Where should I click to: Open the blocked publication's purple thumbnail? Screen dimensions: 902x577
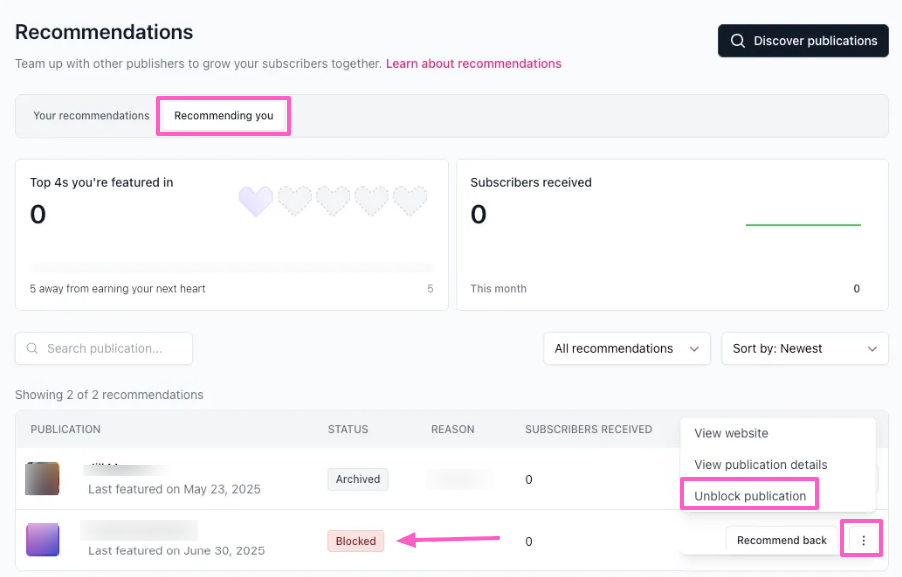pyautogui.click(x=42, y=540)
